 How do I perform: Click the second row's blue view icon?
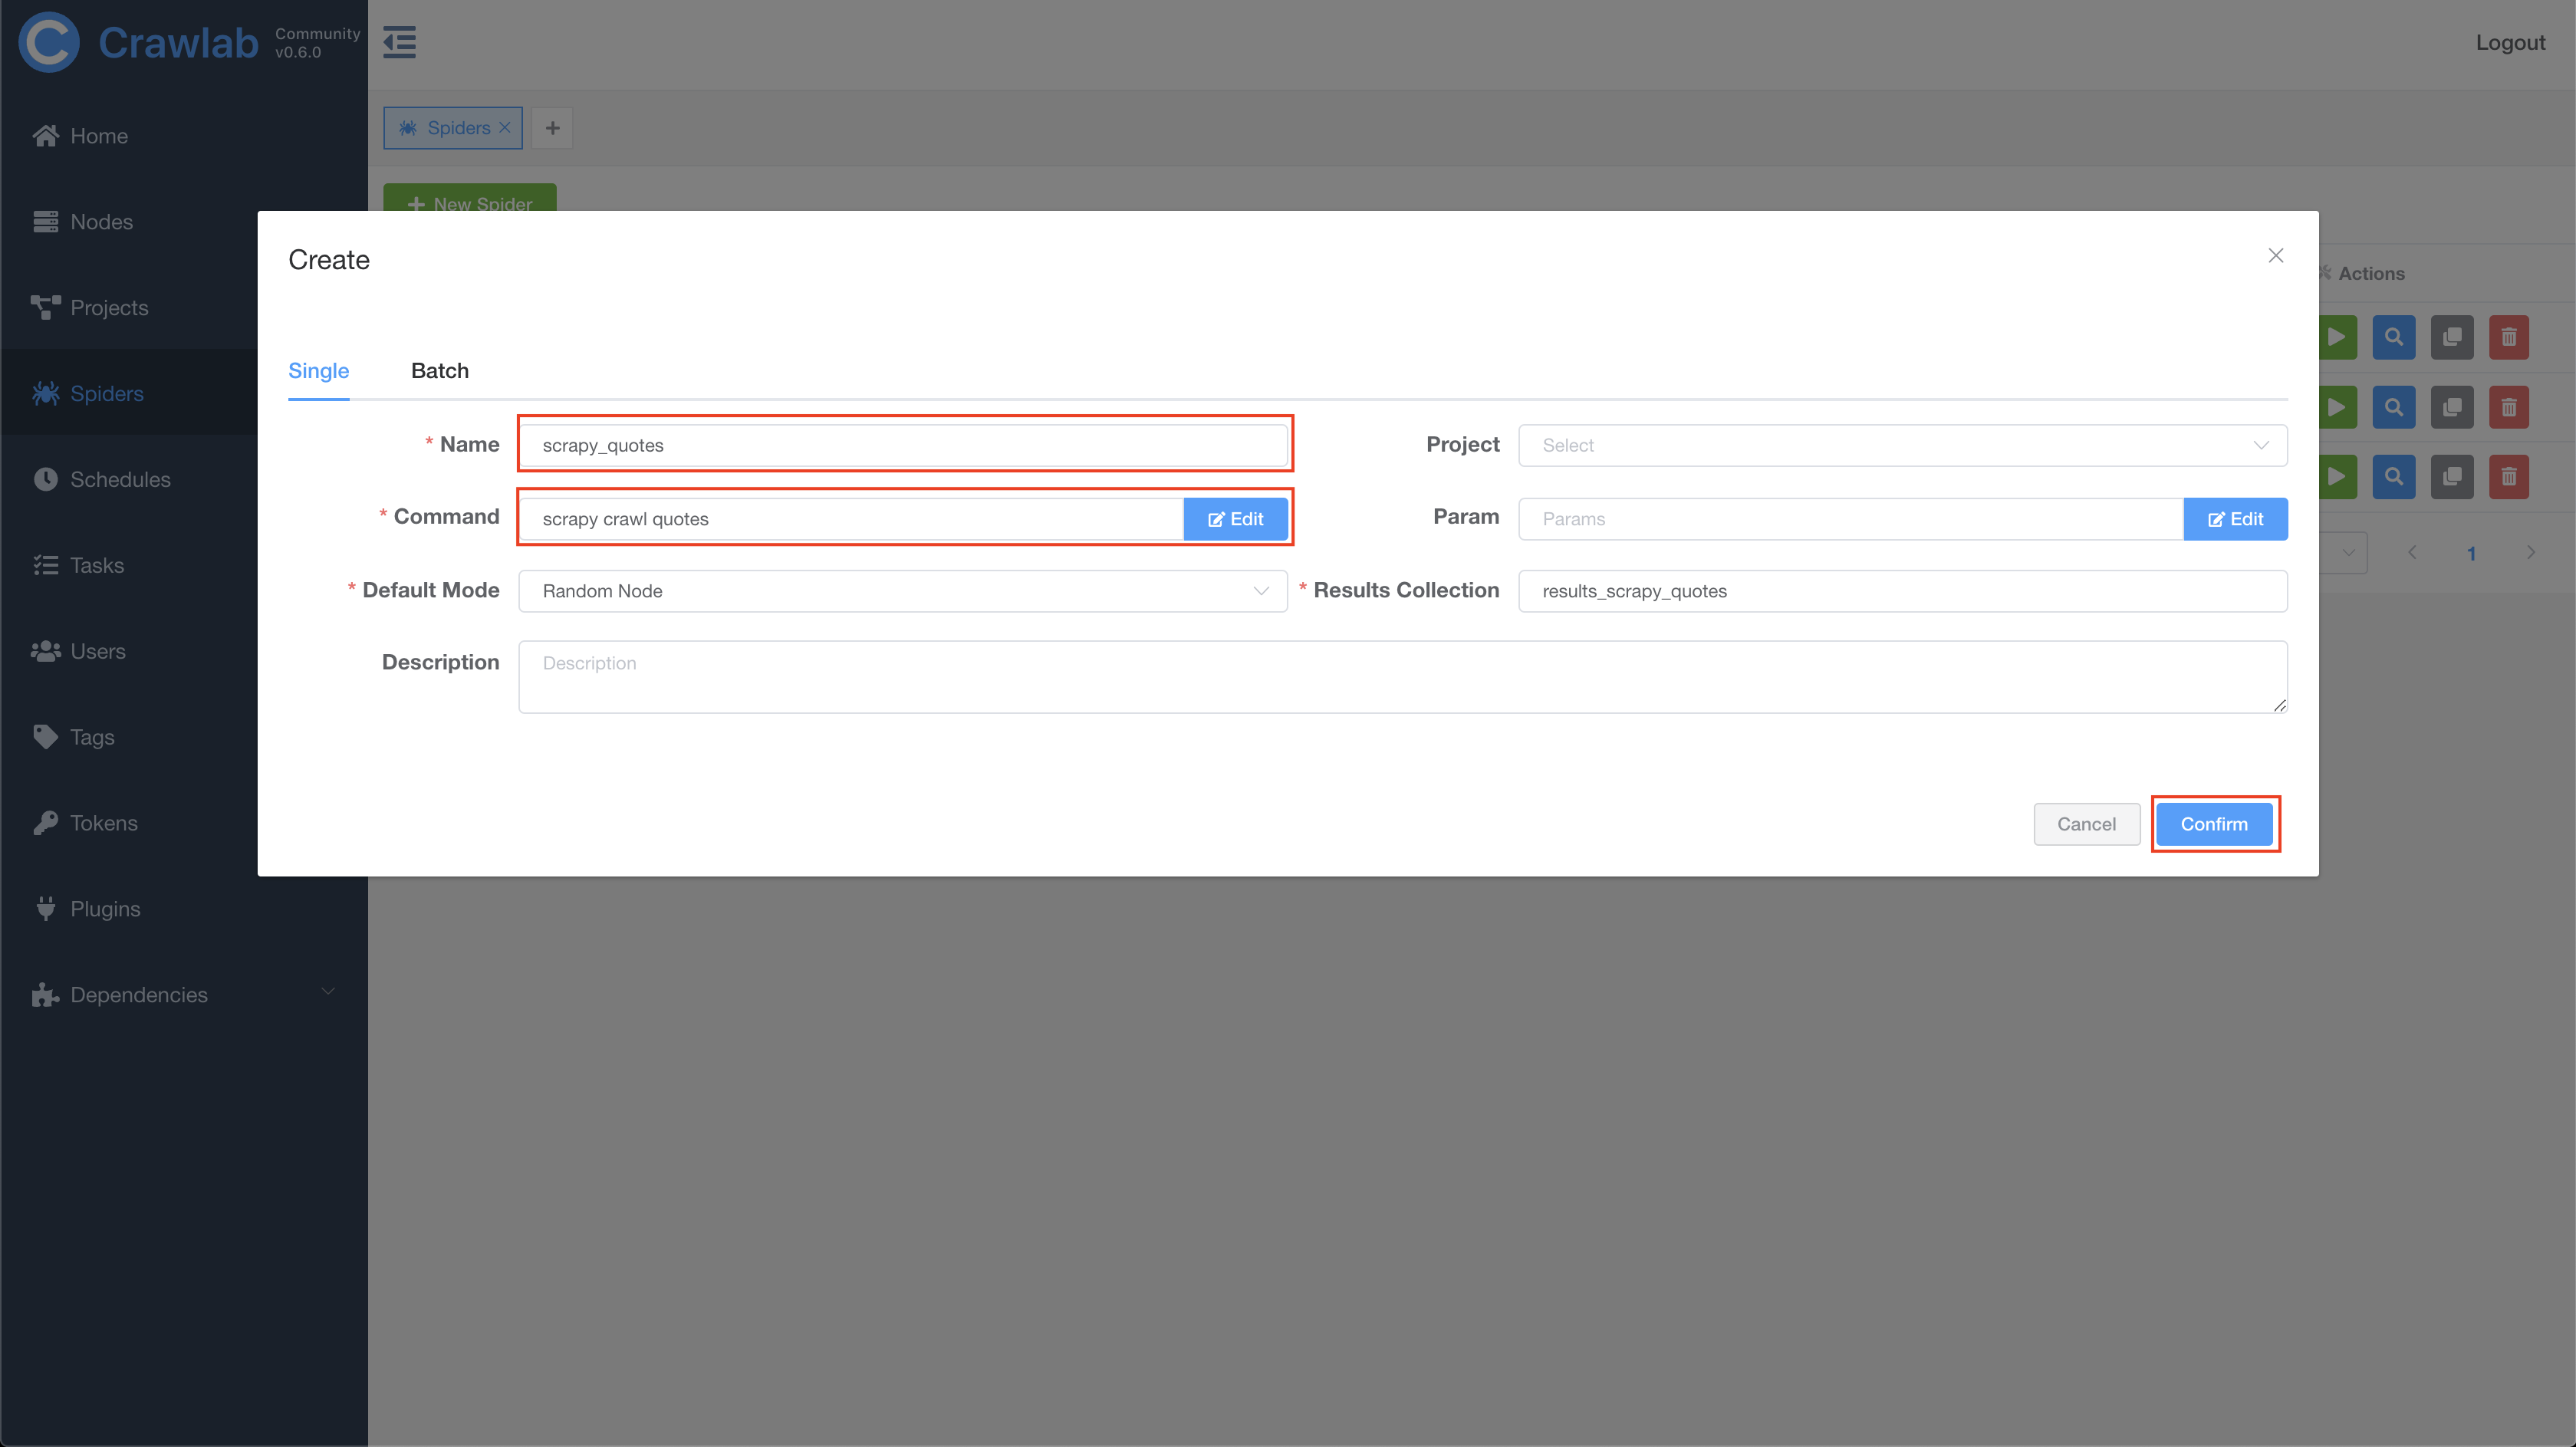(2394, 408)
